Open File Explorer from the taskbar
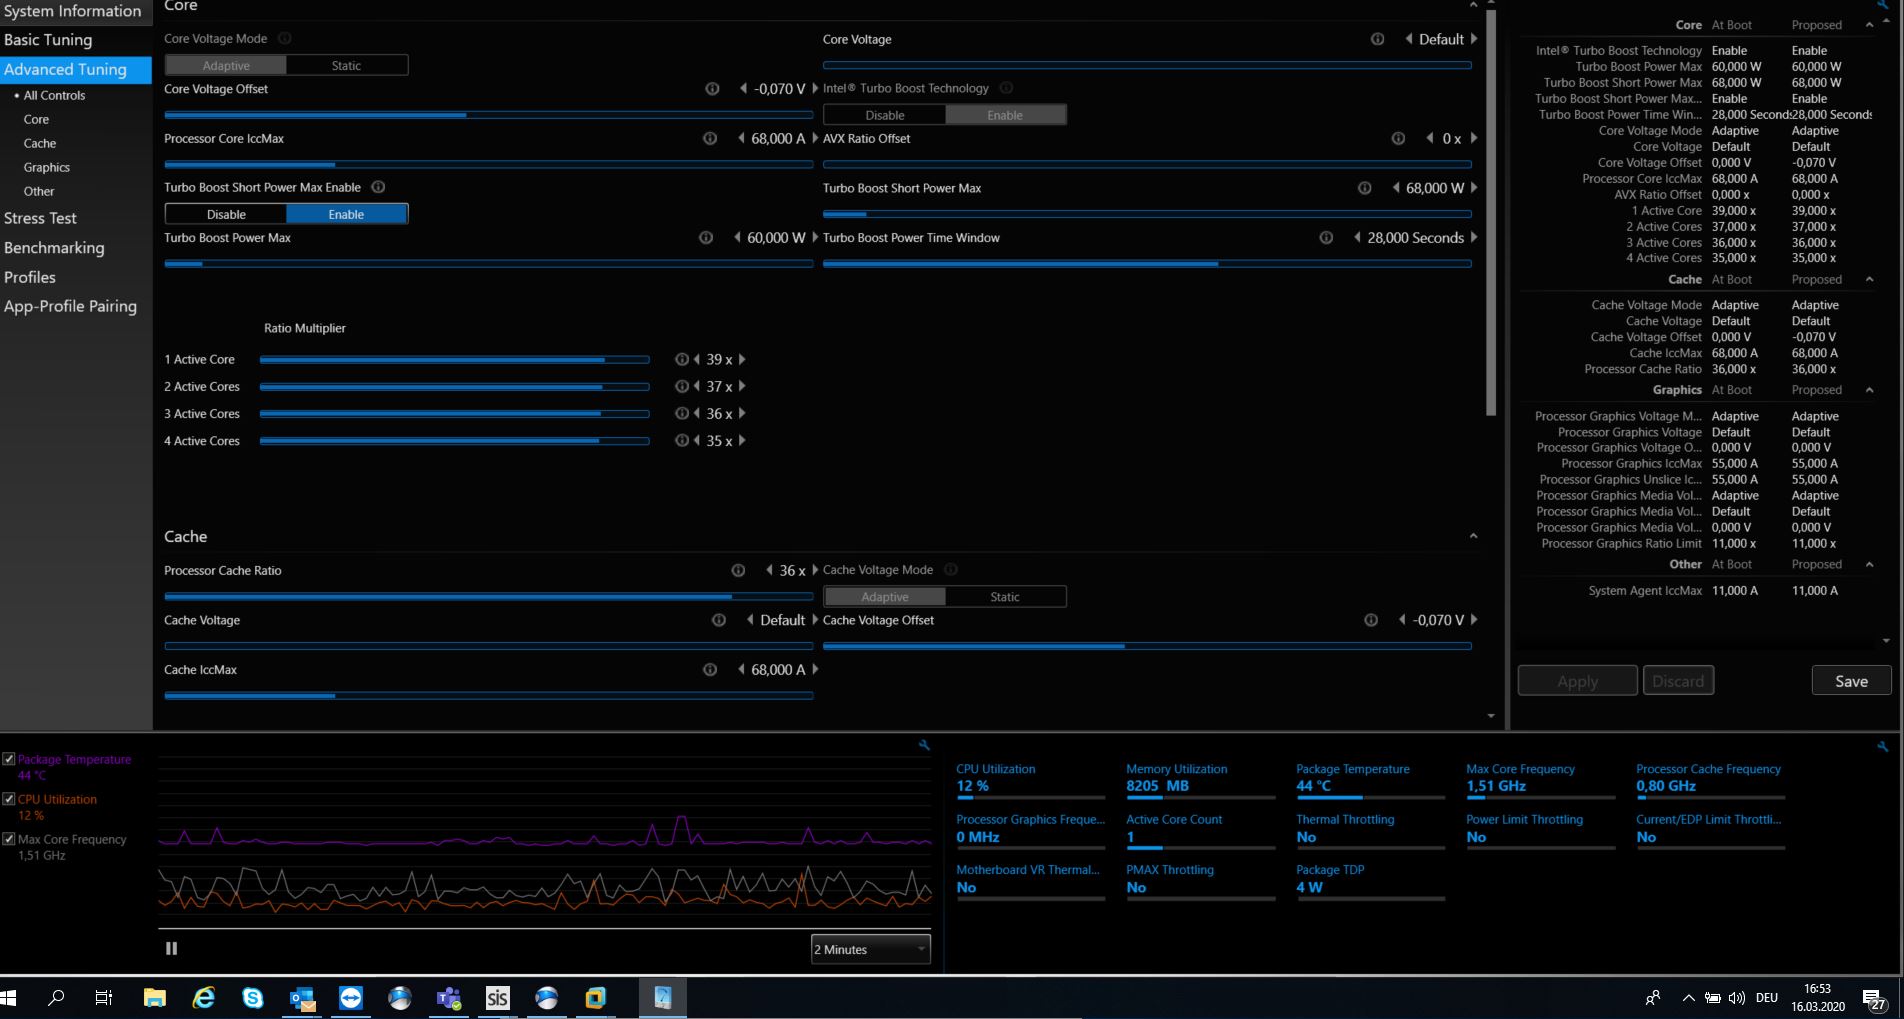 154,997
